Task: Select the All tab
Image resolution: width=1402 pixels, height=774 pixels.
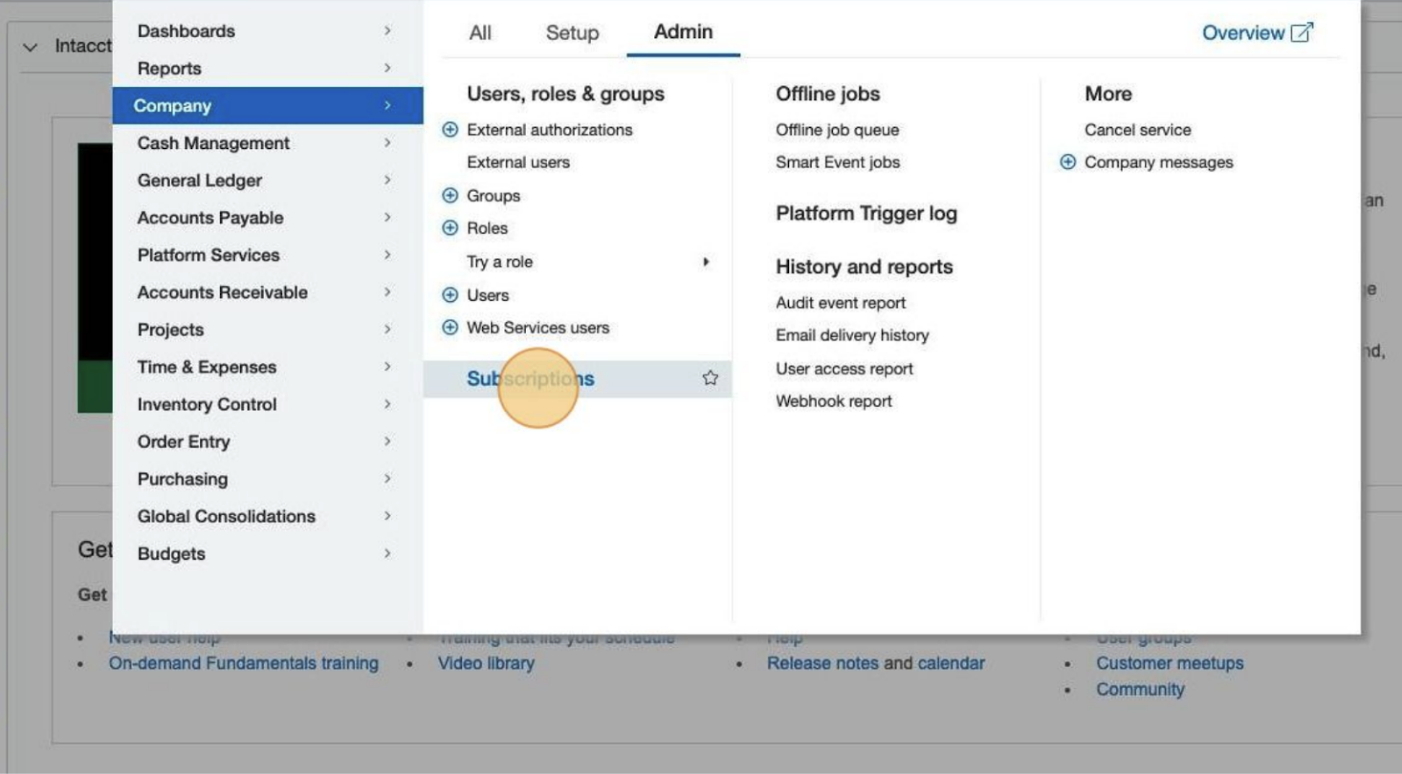Action: pyautogui.click(x=480, y=33)
